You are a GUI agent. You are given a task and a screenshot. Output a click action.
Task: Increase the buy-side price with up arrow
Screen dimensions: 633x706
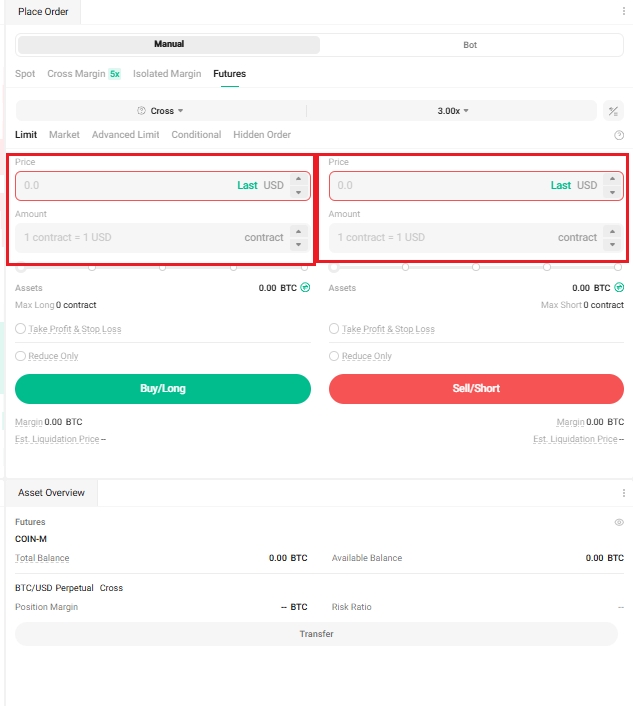pos(297,180)
